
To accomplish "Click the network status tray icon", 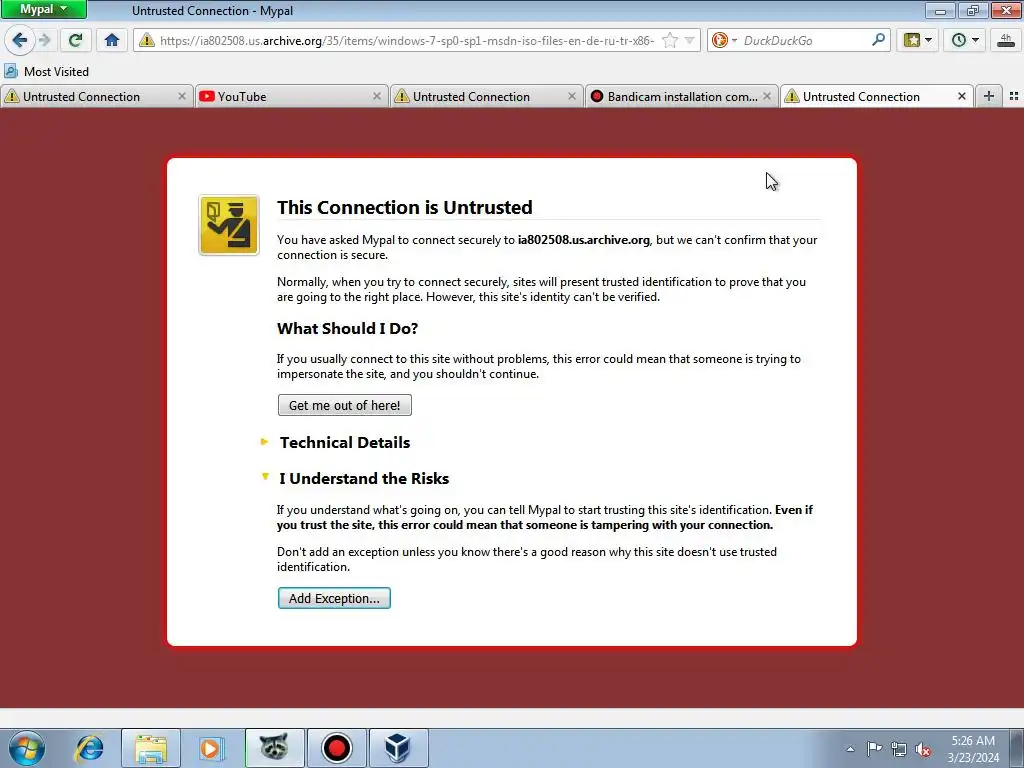I will (899, 749).
